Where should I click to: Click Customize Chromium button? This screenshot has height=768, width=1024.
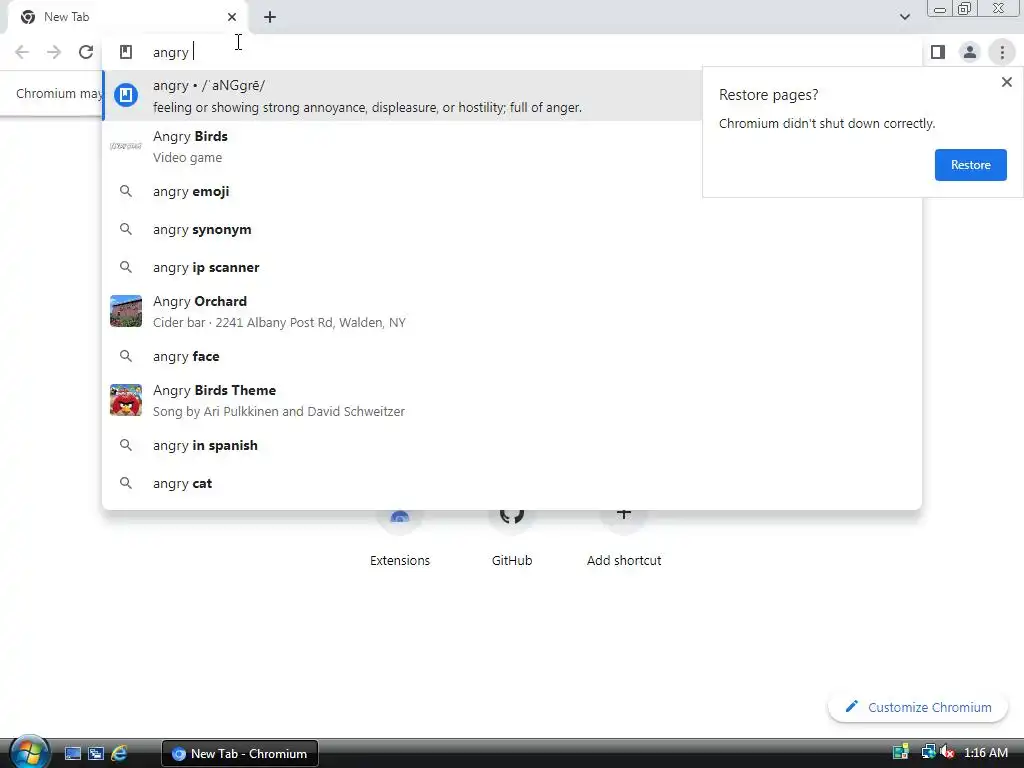pyautogui.click(x=918, y=707)
